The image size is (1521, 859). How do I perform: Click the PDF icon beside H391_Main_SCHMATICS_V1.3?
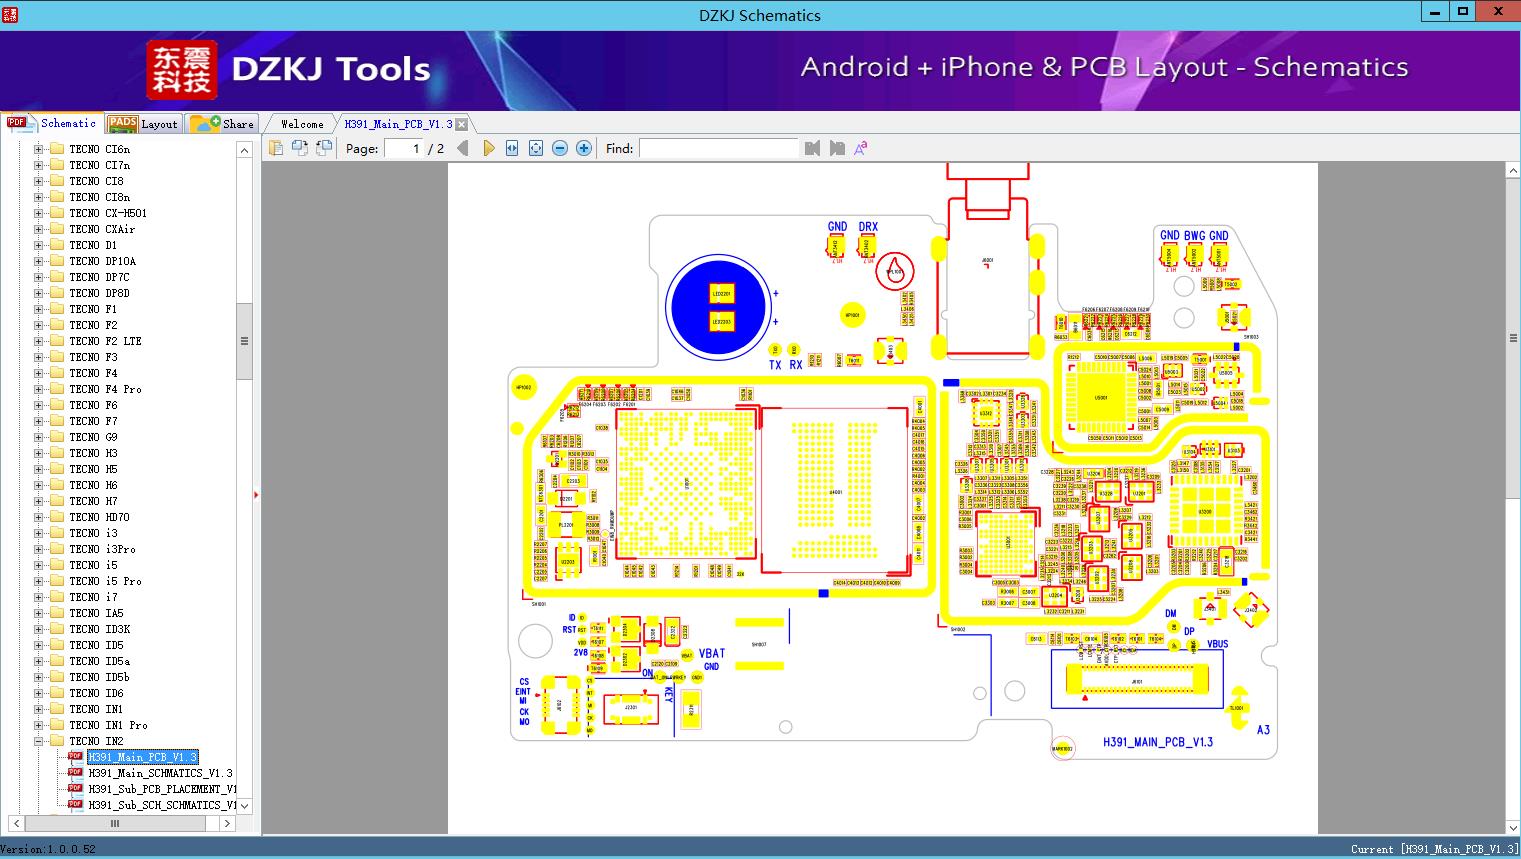pos(75,772)
